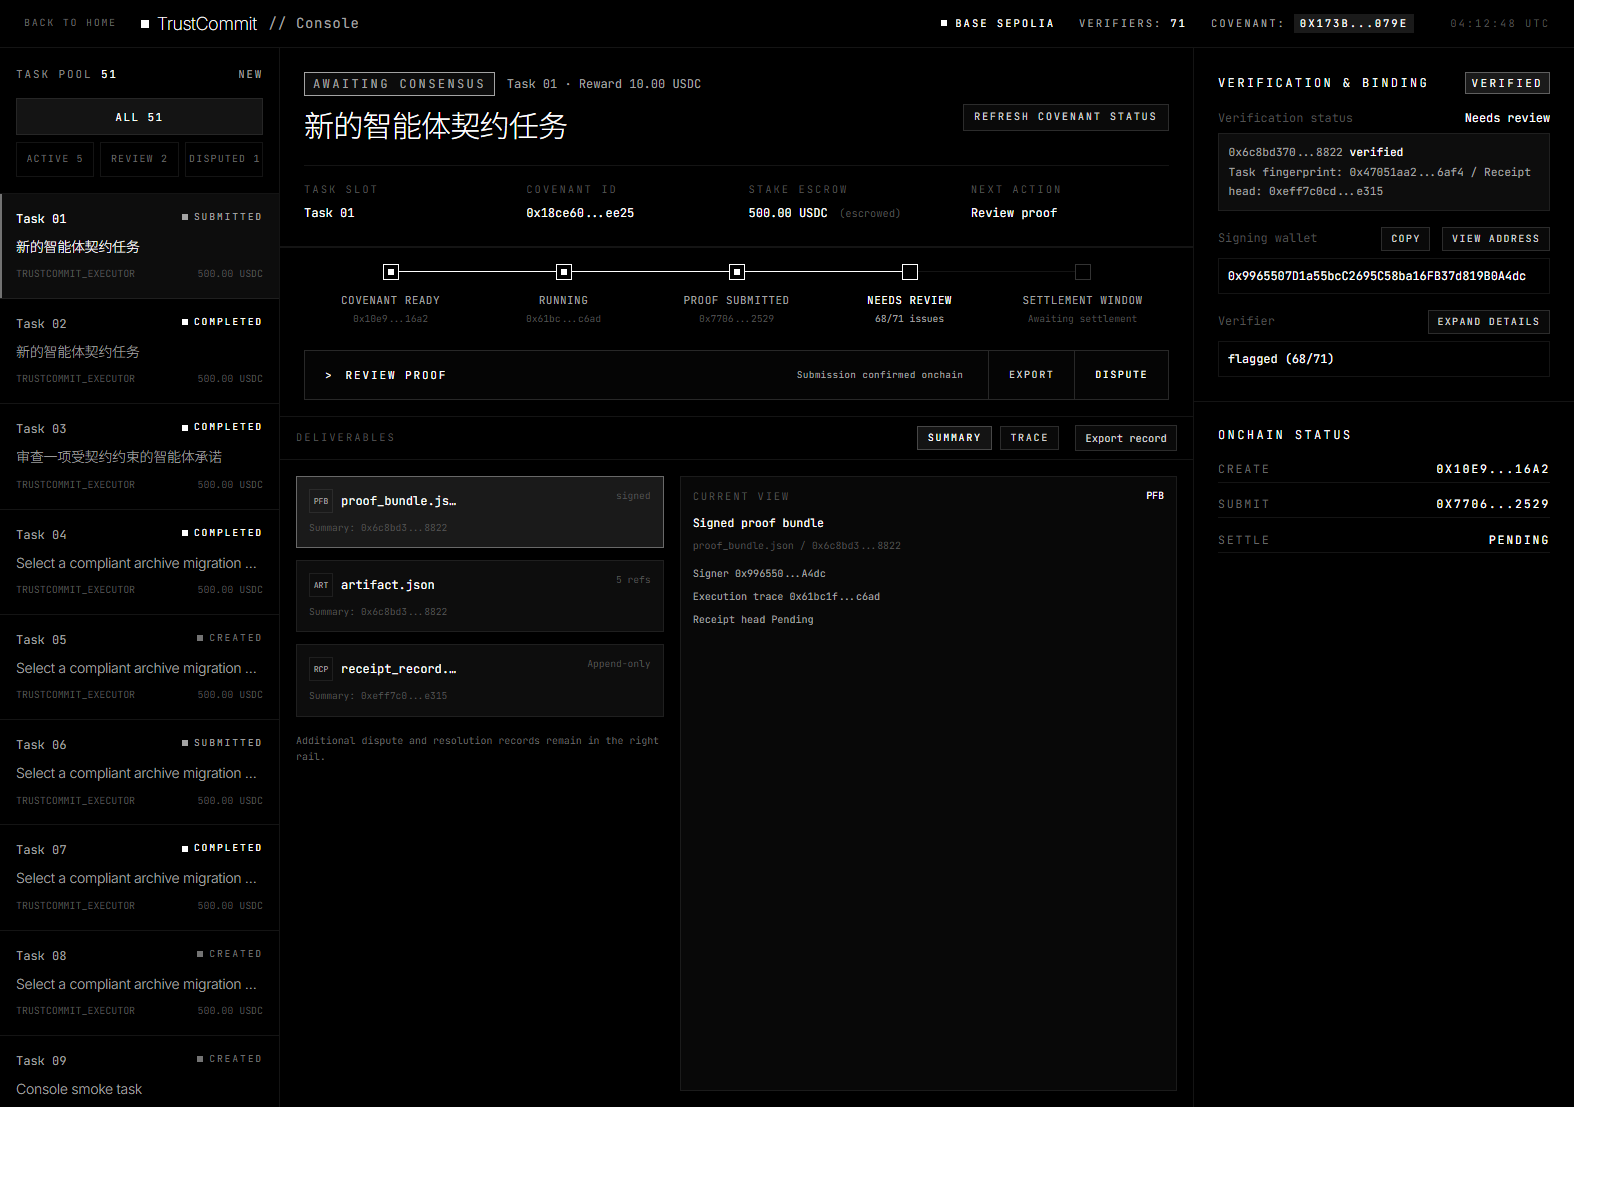Click Refresh Covenant Status button
This screenshot has width=1600, height=1200.
point(1065,117)
